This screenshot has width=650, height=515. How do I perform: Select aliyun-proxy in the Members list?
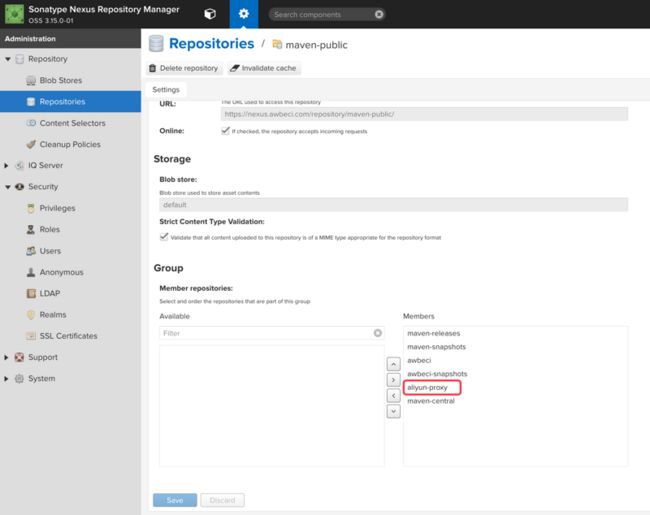[x=427, y=387]
